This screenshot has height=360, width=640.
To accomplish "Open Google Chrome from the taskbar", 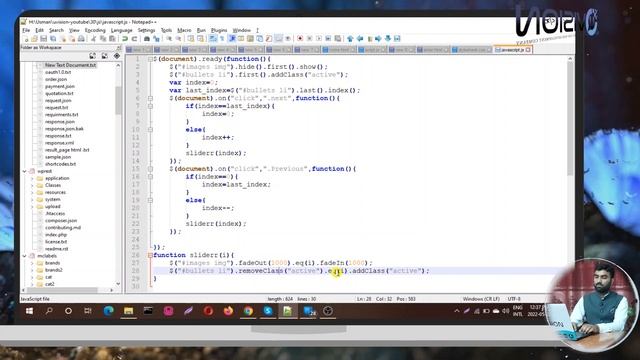I will [x=248, y=311].
